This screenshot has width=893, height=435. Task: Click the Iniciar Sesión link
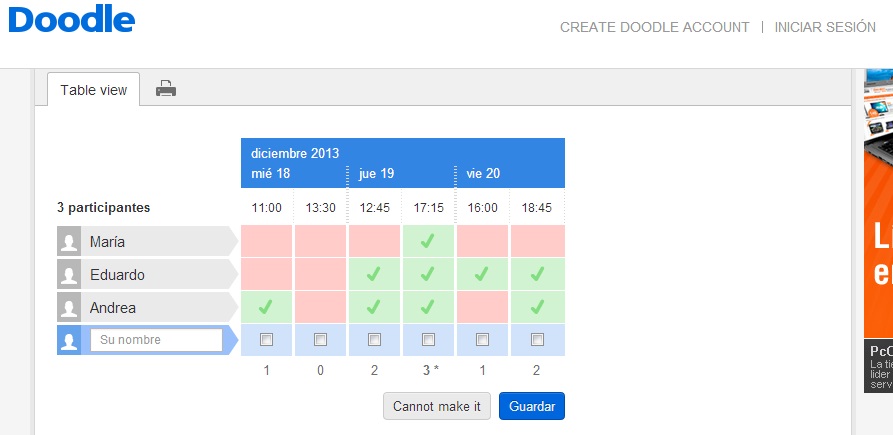(825, 27)
